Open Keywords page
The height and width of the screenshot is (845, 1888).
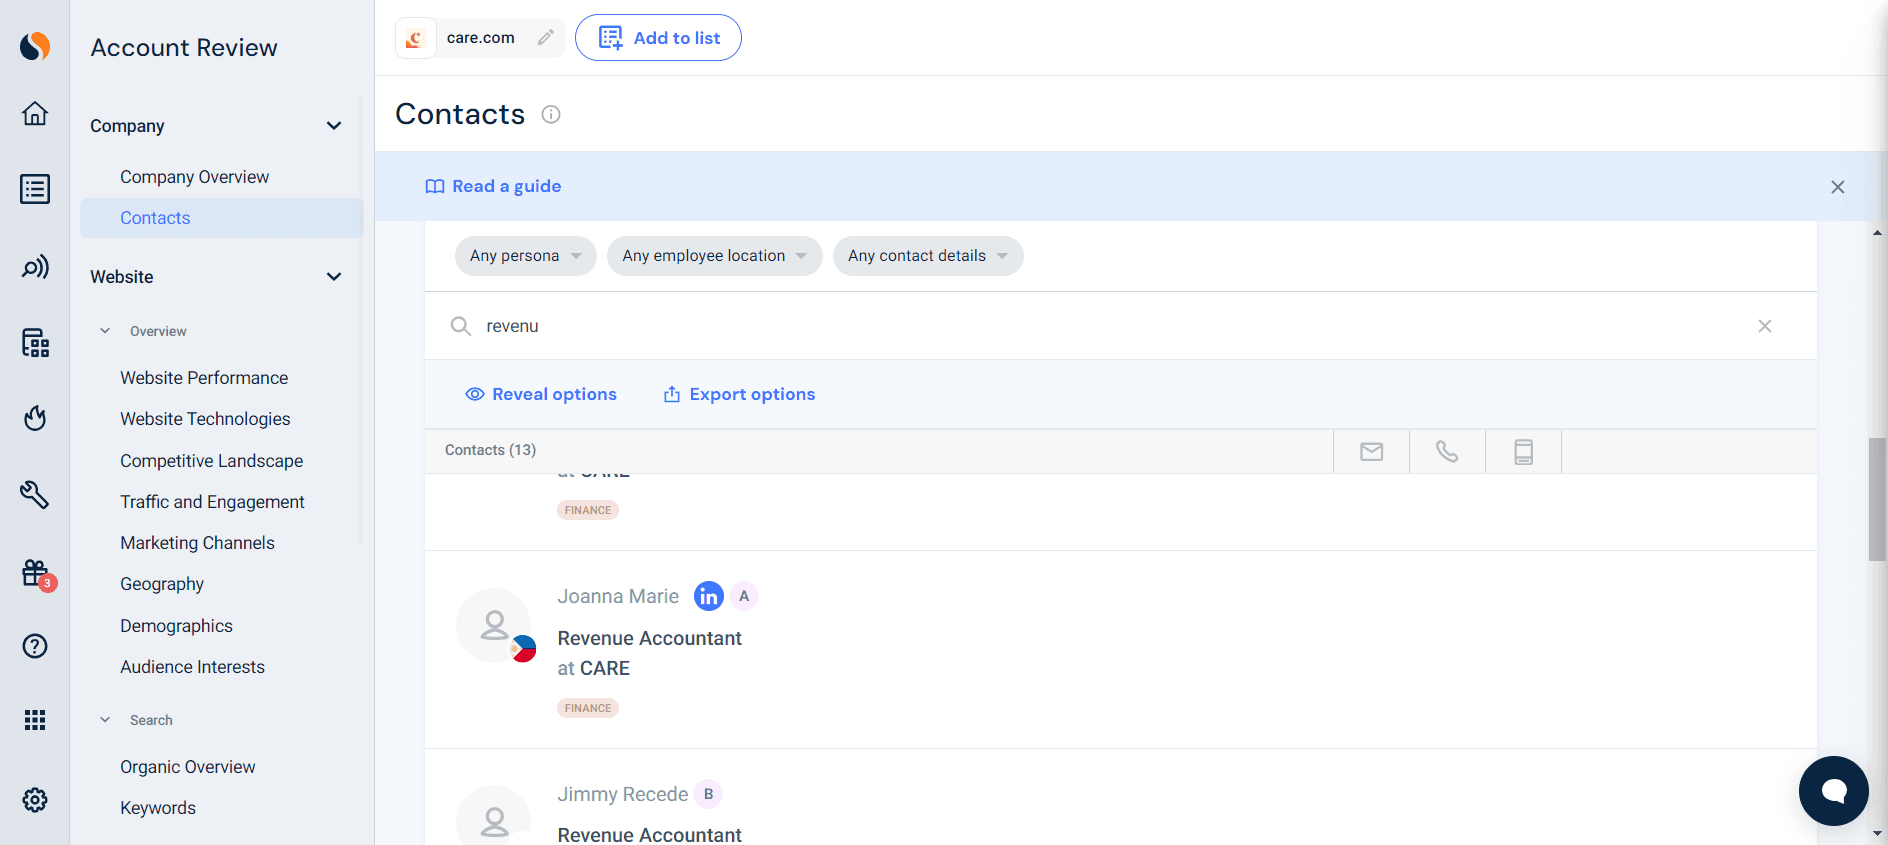(158, 808)
